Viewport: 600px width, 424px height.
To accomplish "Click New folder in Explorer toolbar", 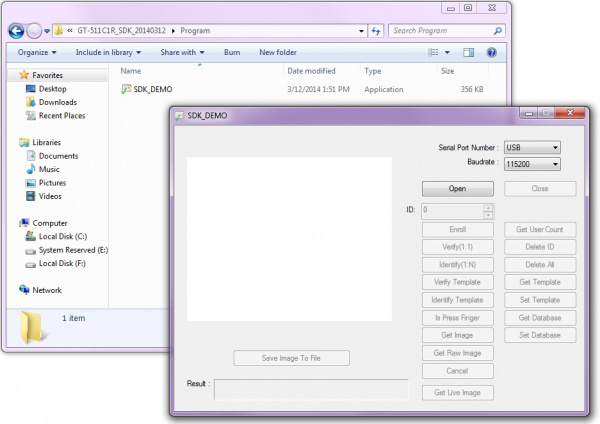I will 277,52.
